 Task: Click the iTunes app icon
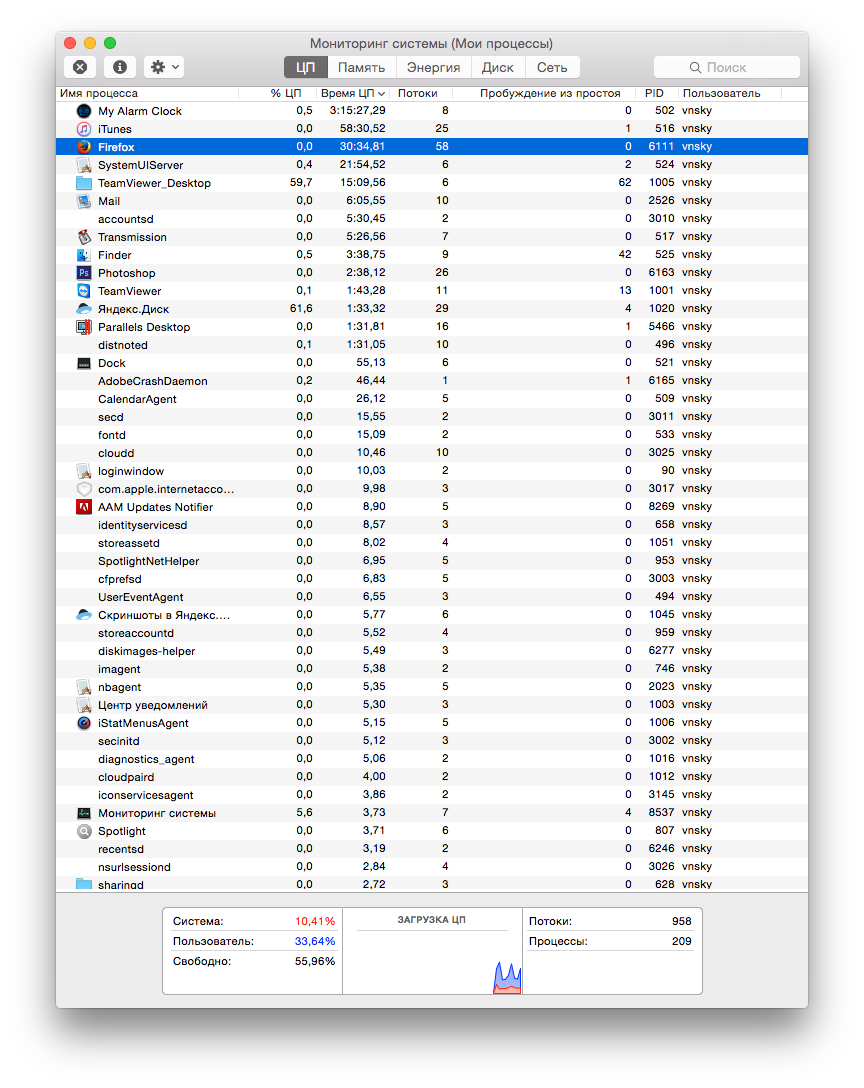pos(84,129)
